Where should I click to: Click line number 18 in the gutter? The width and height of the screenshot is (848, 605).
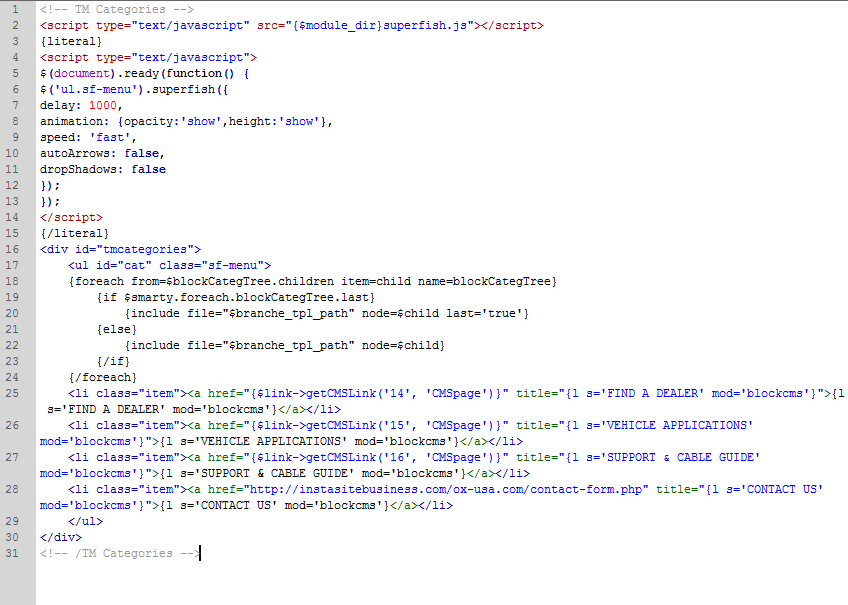point(12,281)
